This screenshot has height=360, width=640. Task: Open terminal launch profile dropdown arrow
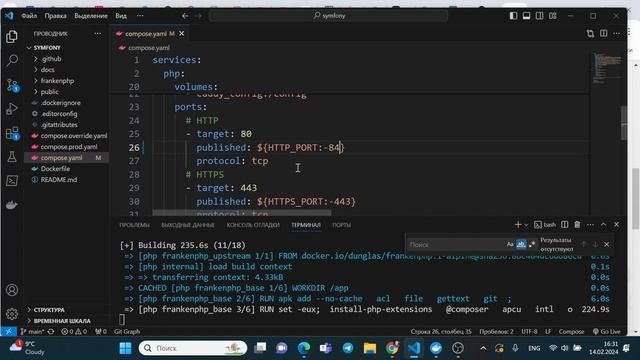[x=527, y=225]
